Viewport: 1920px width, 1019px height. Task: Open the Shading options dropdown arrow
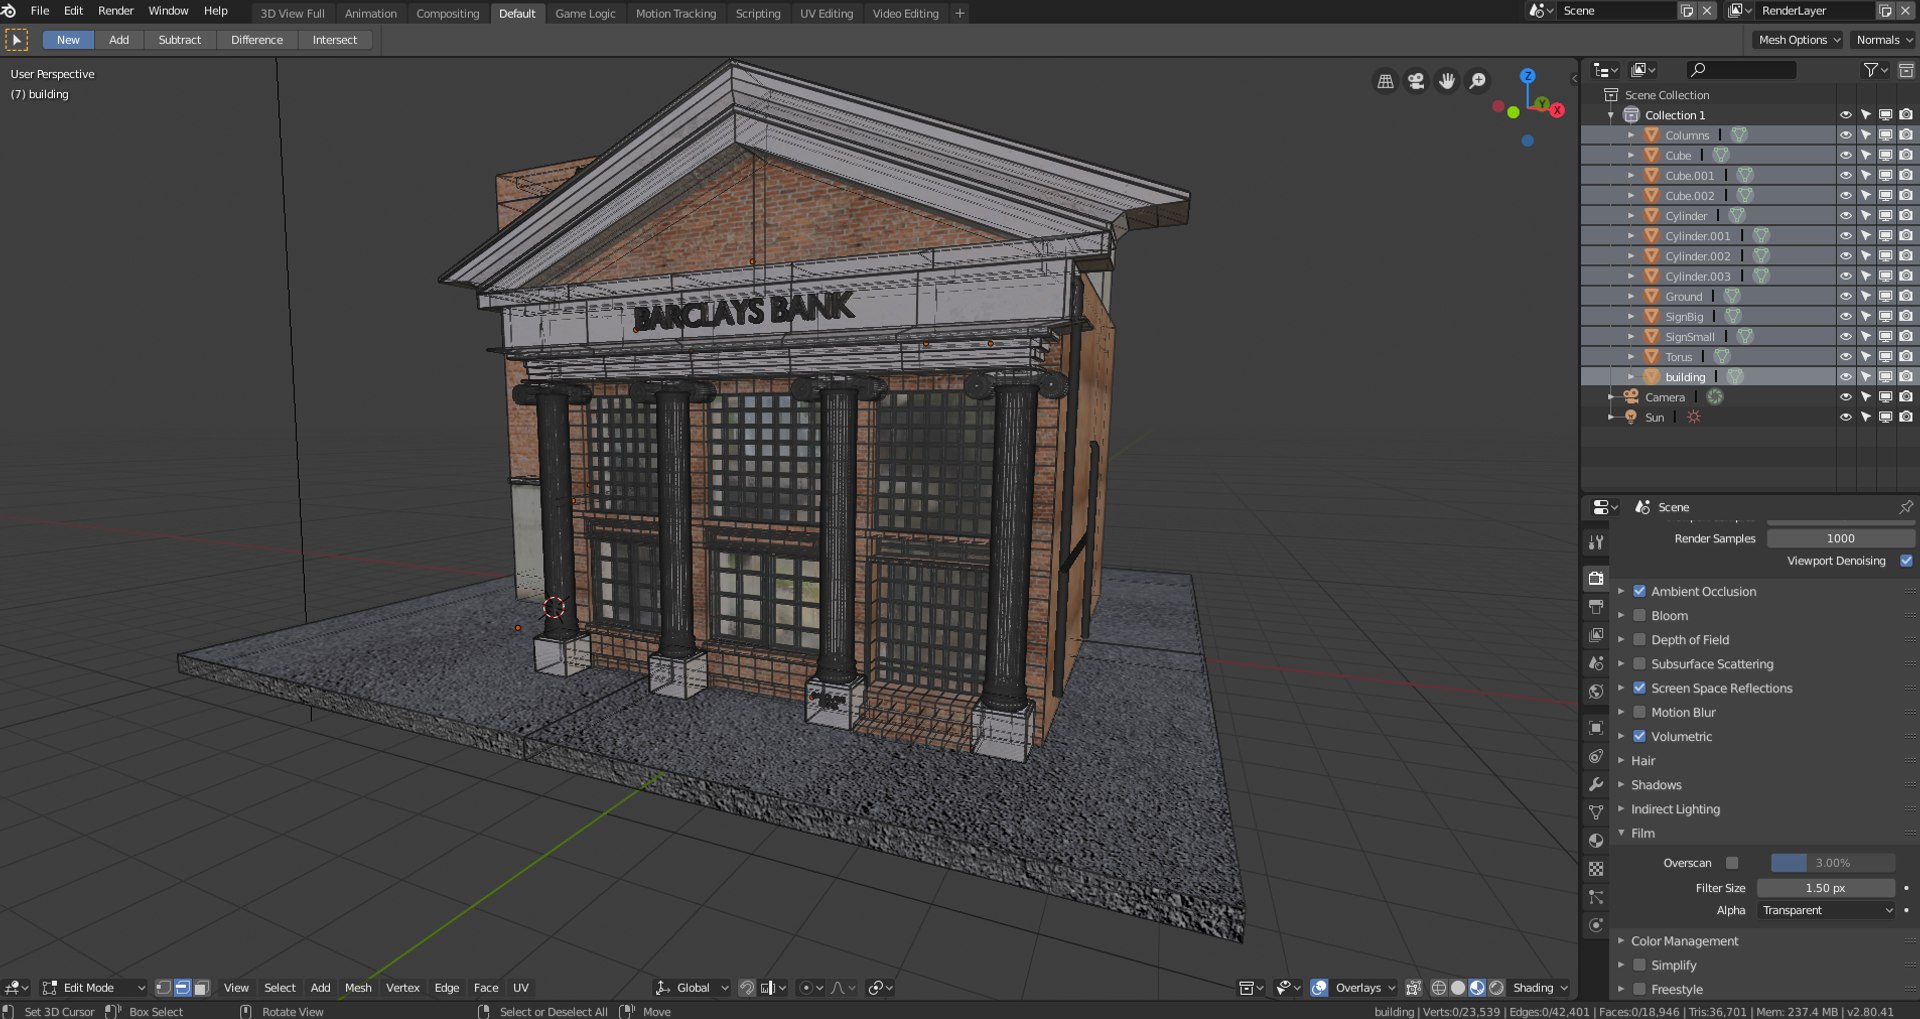pyautogui.click(x=1564, y=988)
